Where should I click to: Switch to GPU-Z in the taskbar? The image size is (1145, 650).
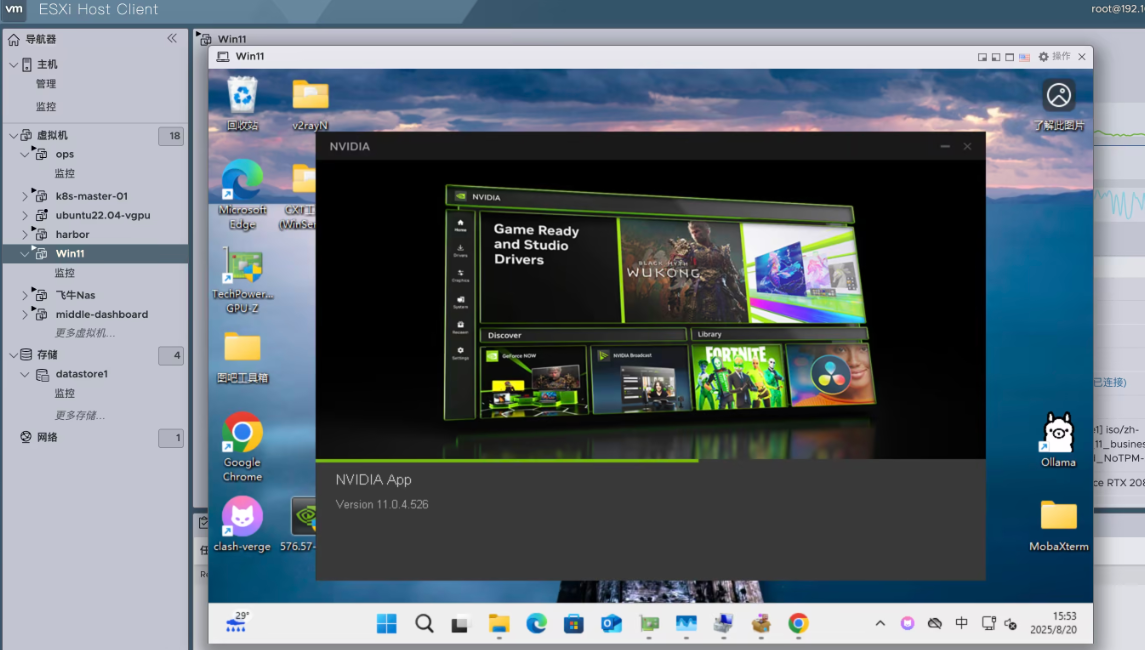tap(649, 624)
